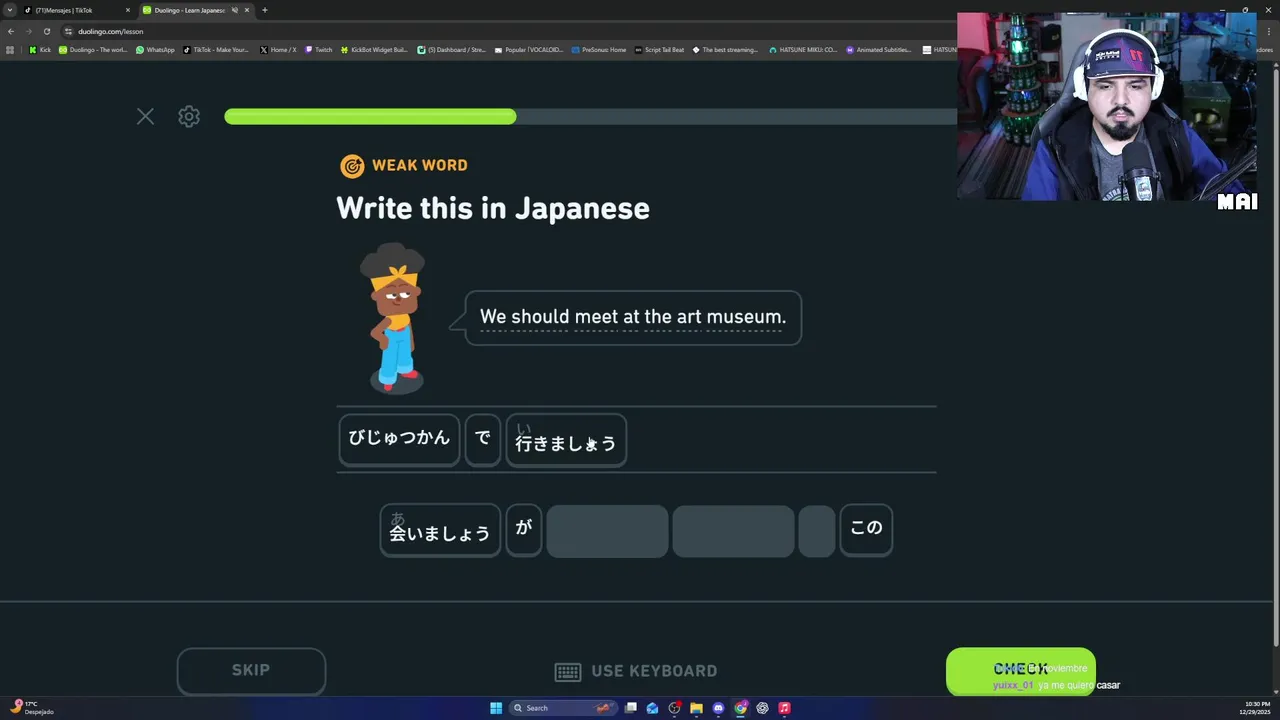Open the HATSUNE MIKU: CO... bookmark
The width and height of the screenshot is (1280, 720).
coord(803,49)
